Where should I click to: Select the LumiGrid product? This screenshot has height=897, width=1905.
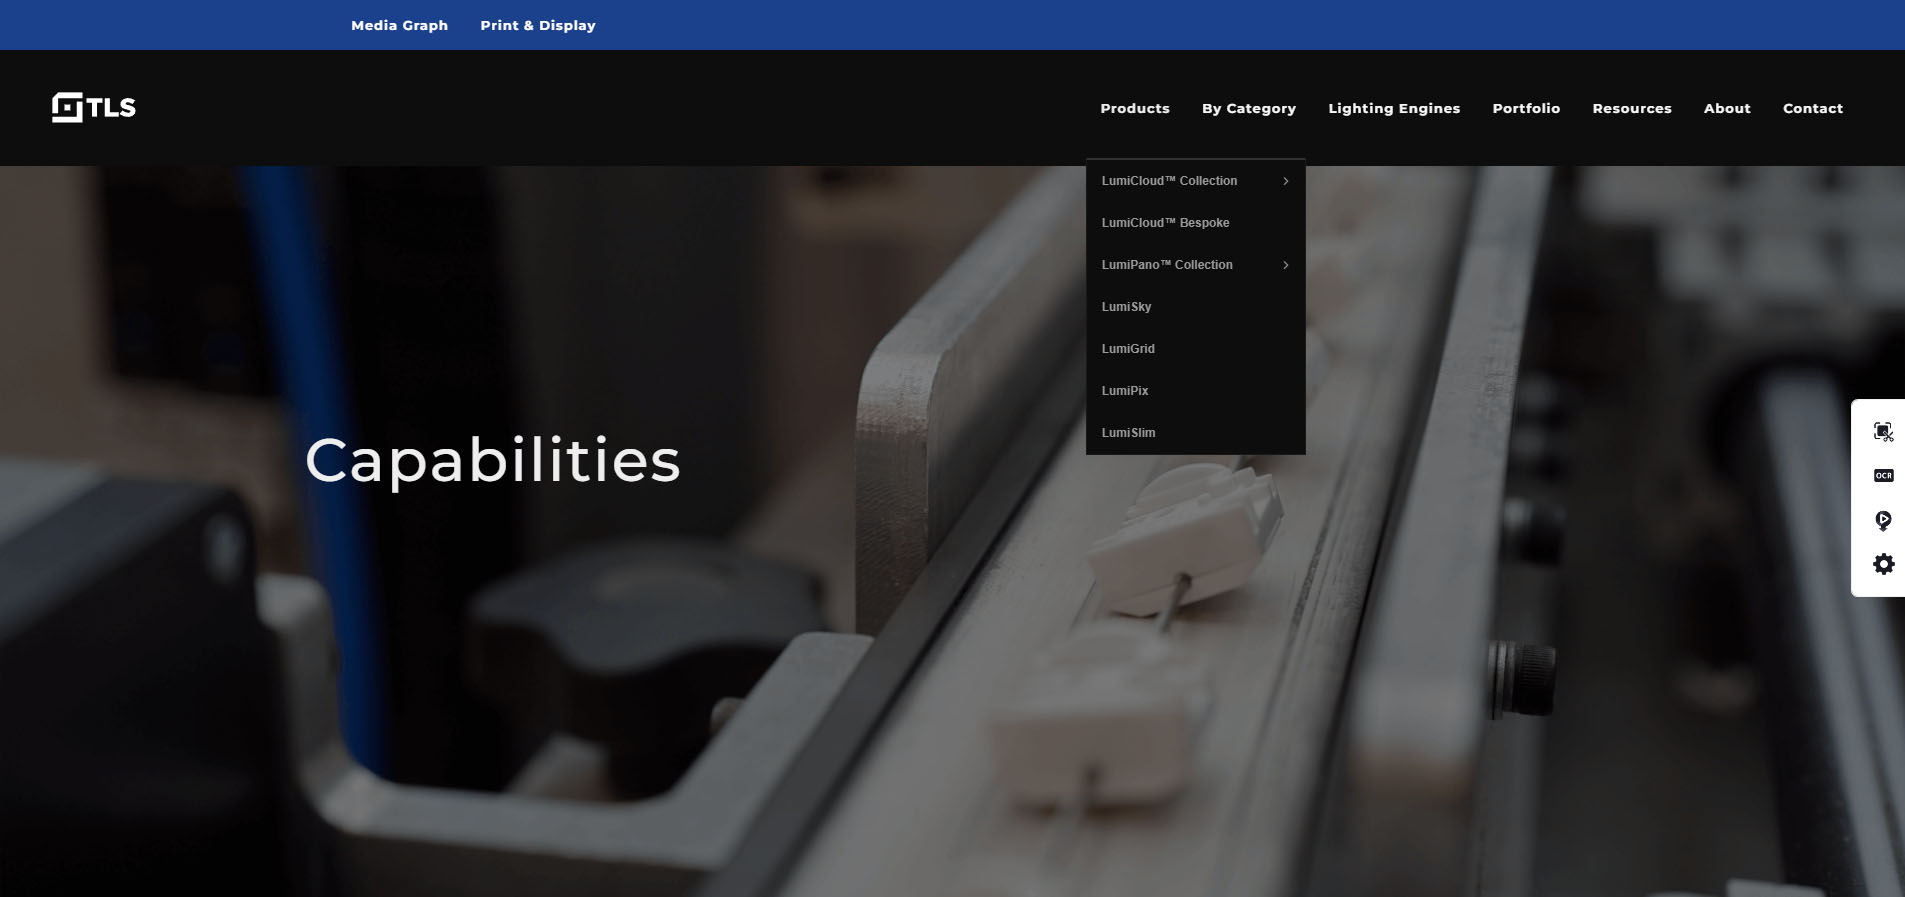tap(1128, 349)
